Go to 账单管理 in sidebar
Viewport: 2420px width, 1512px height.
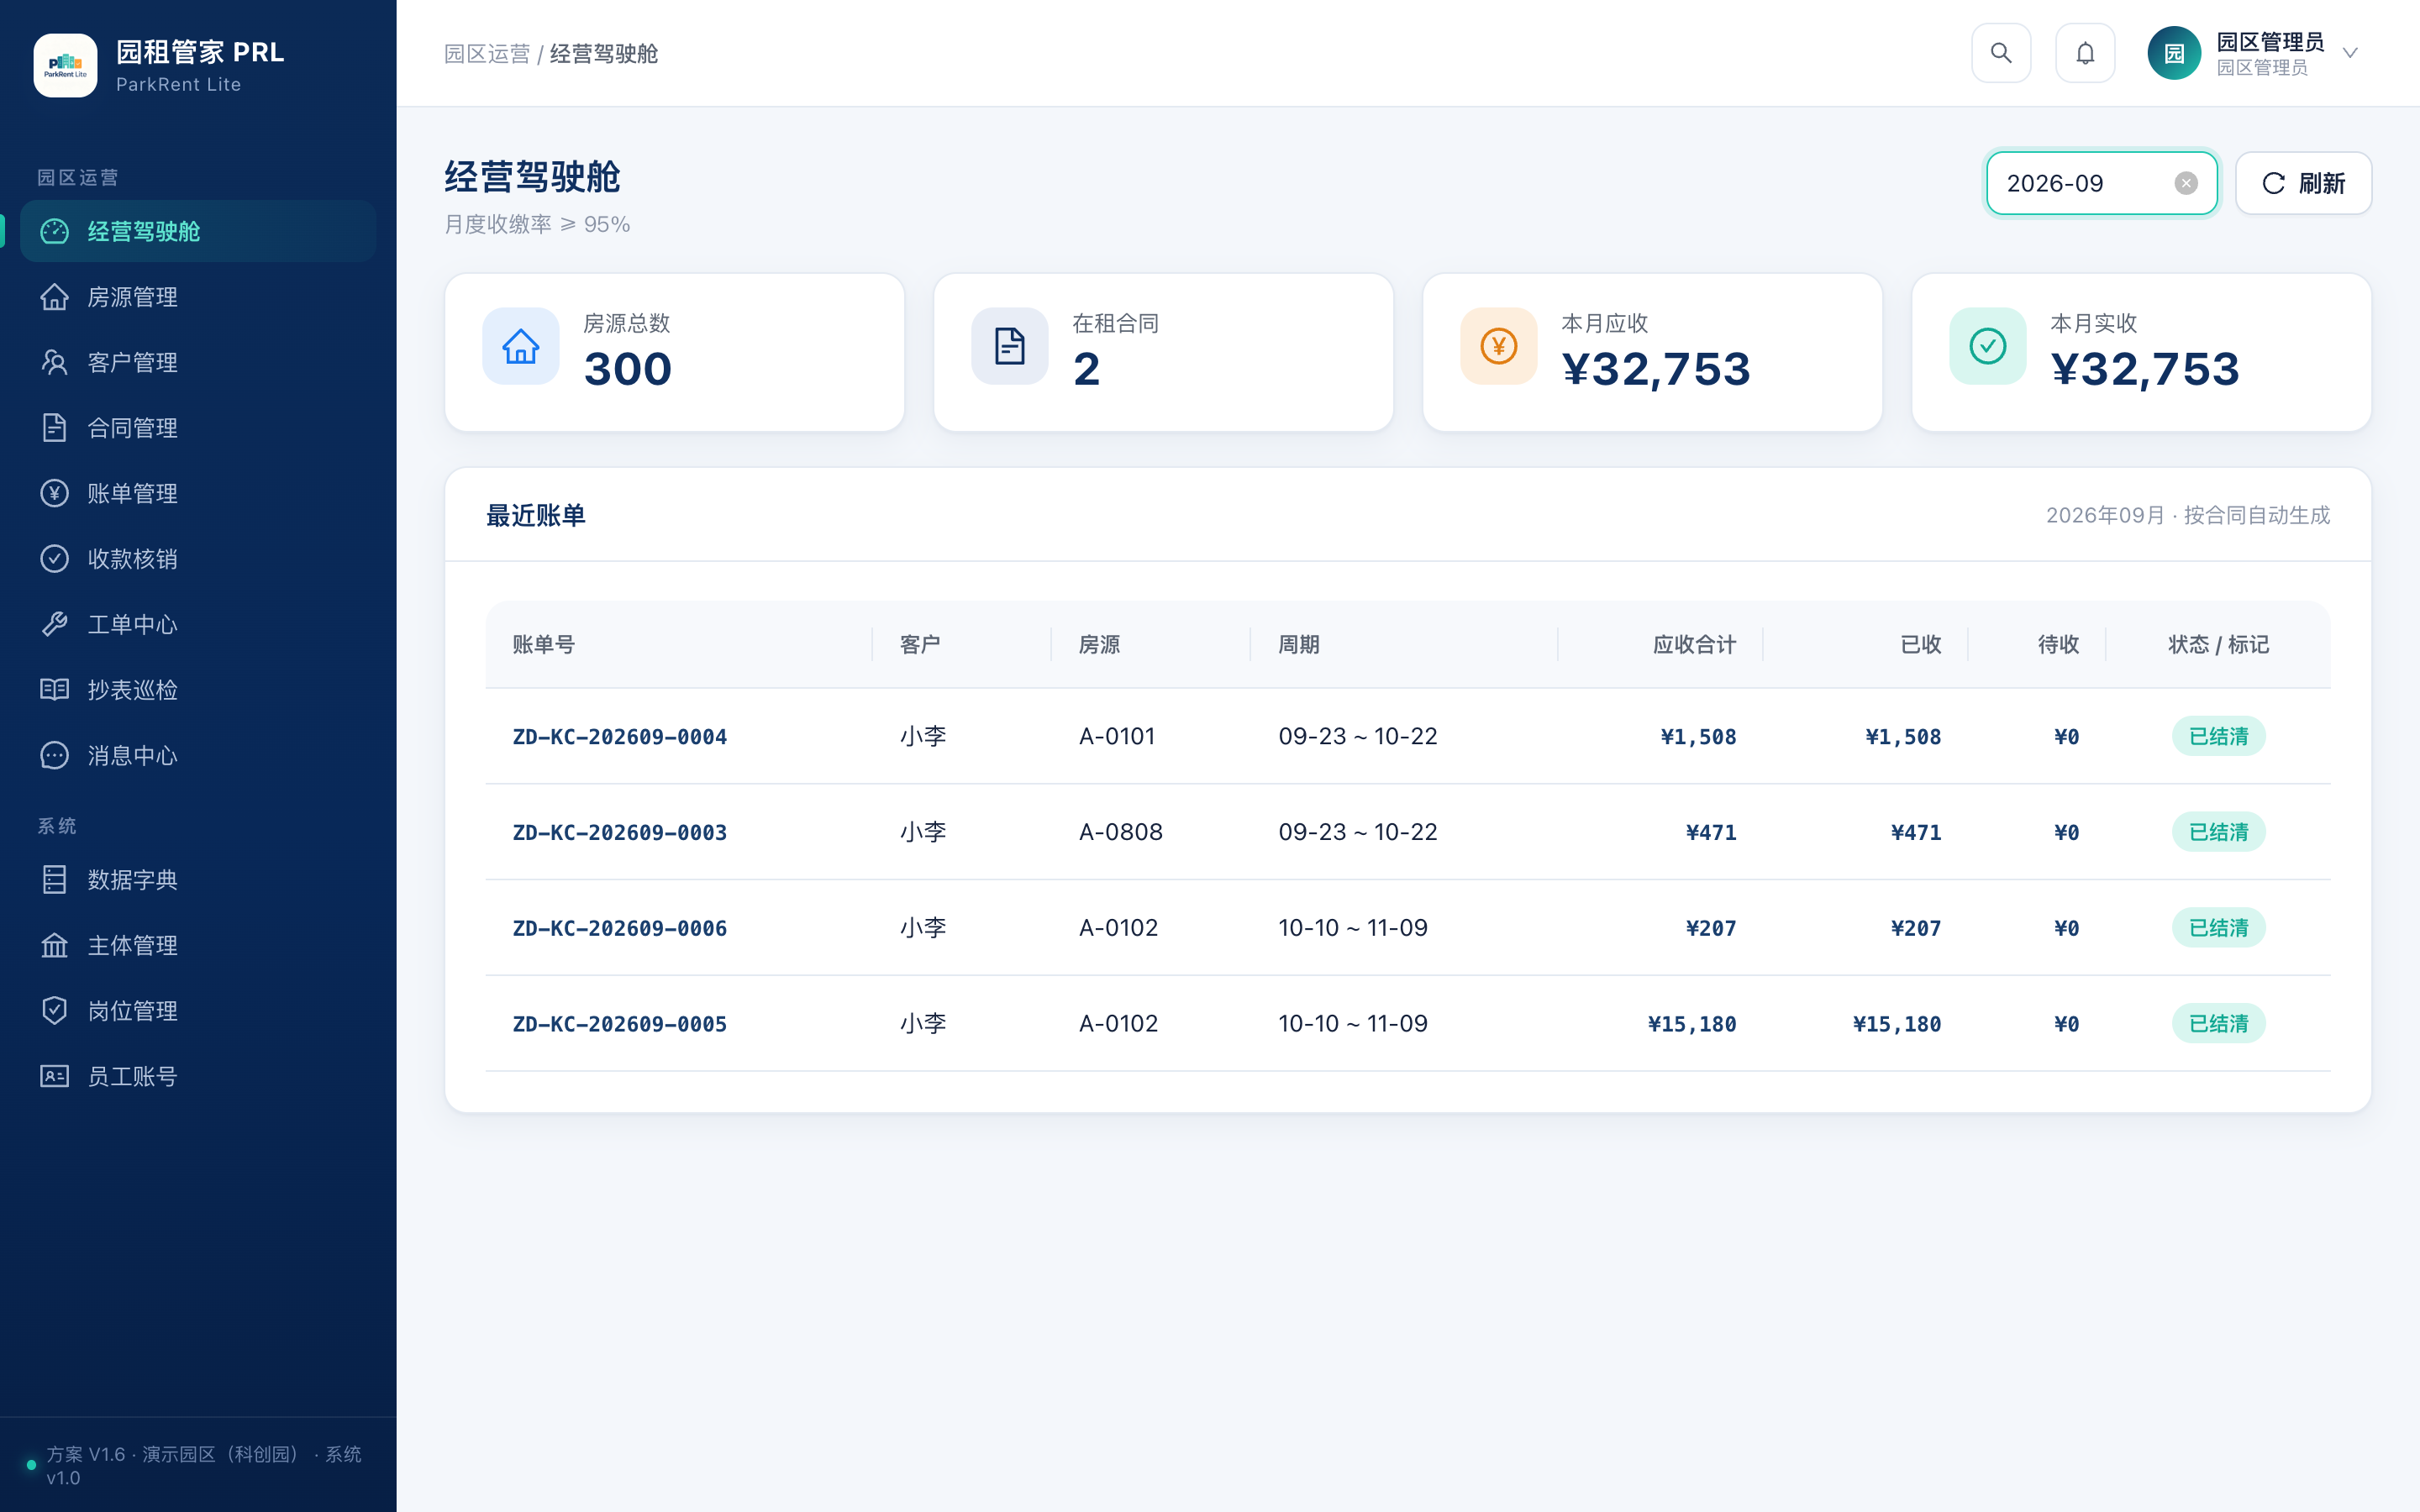[x=198, y=493]
